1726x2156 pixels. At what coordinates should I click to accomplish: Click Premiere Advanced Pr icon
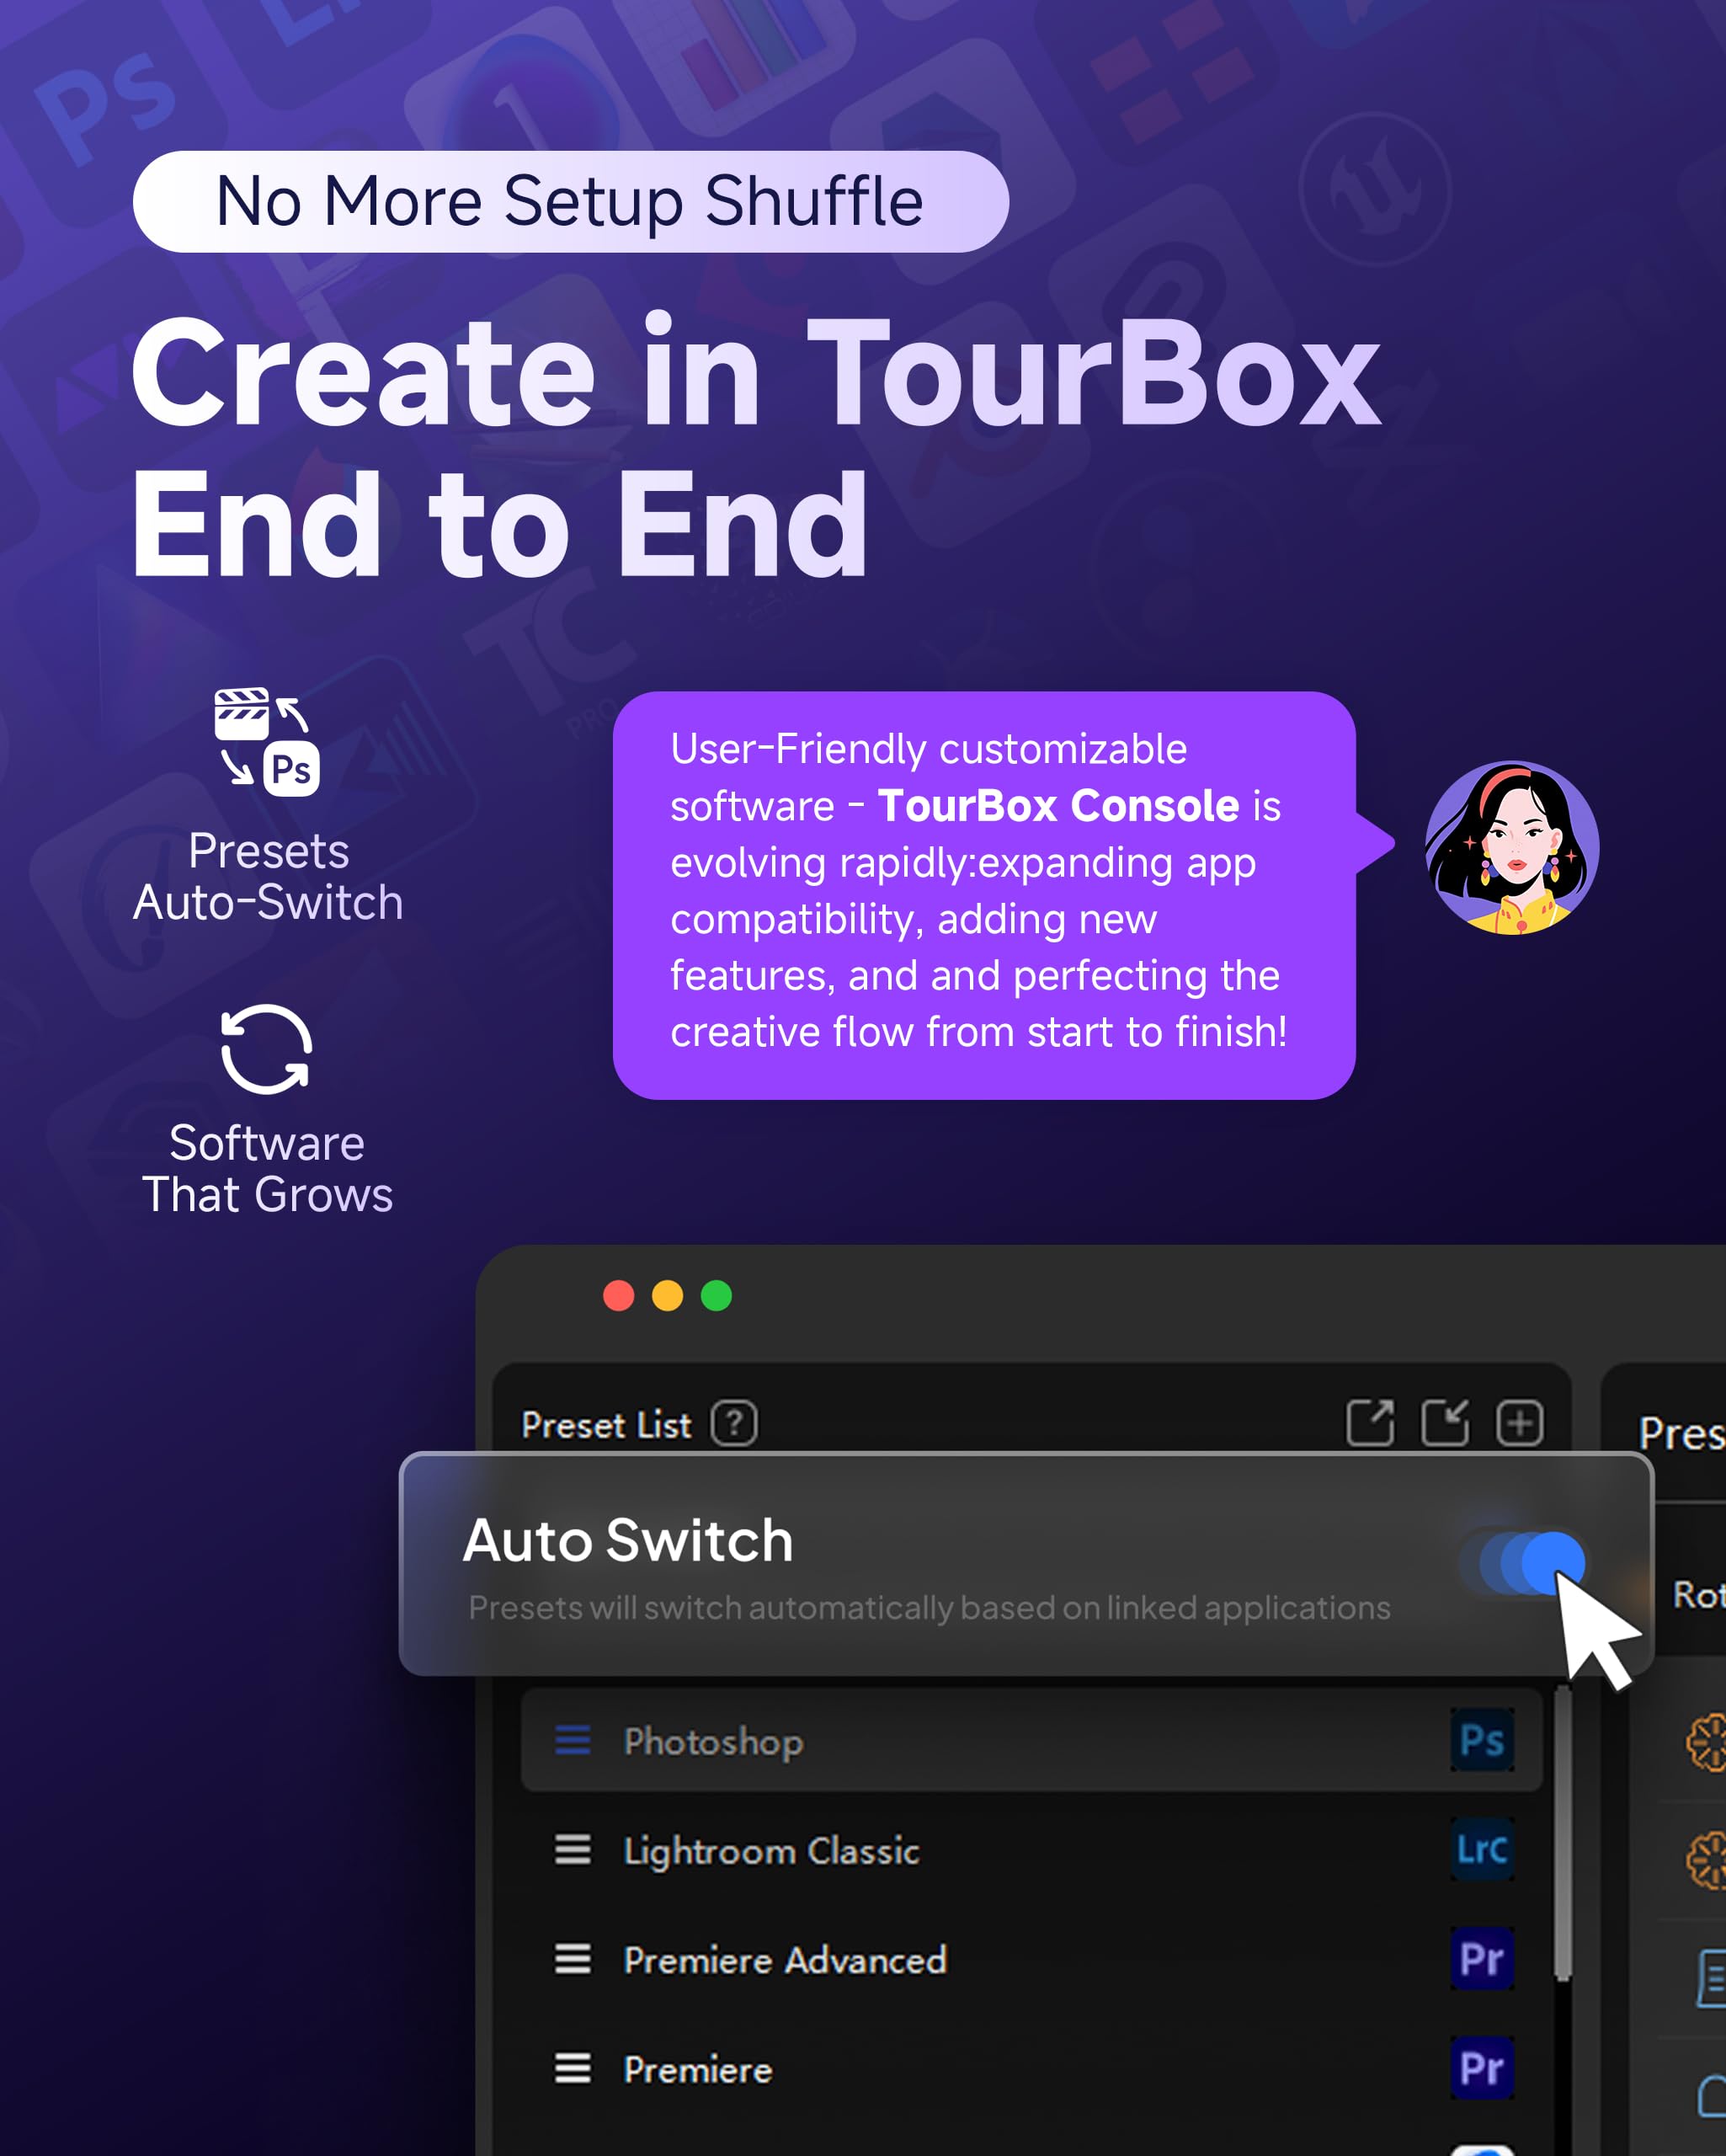point(1481,1959)
